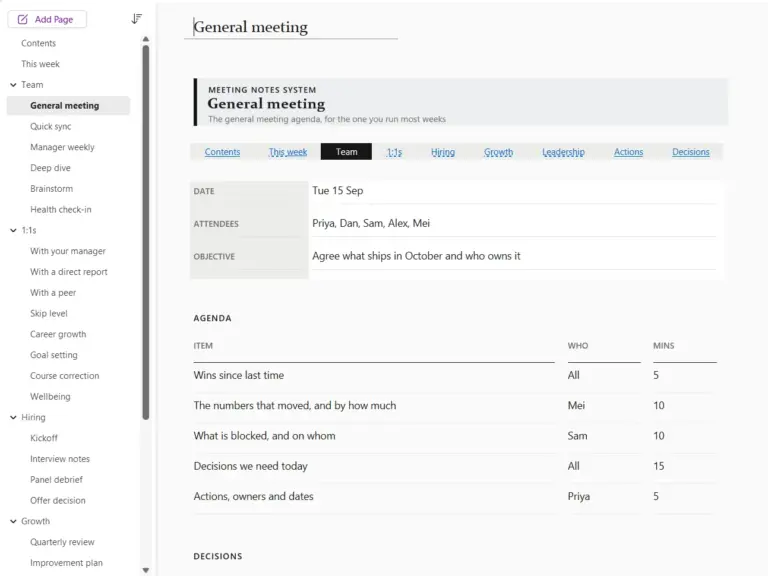Click the scroll down arrow in page list
Screen dimensions: 768x576
tap(145, 570)
